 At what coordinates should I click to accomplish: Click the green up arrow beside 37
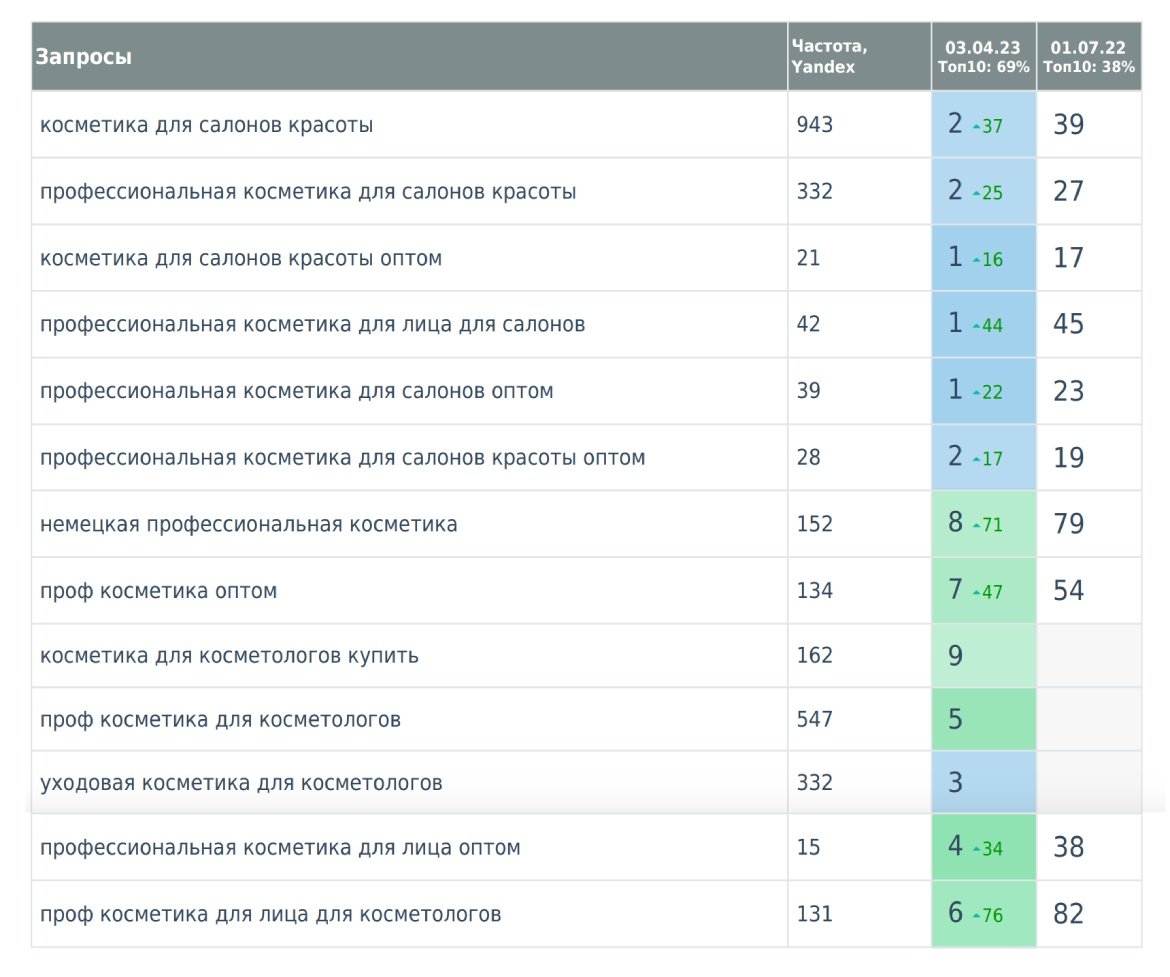tap(976, 127)
